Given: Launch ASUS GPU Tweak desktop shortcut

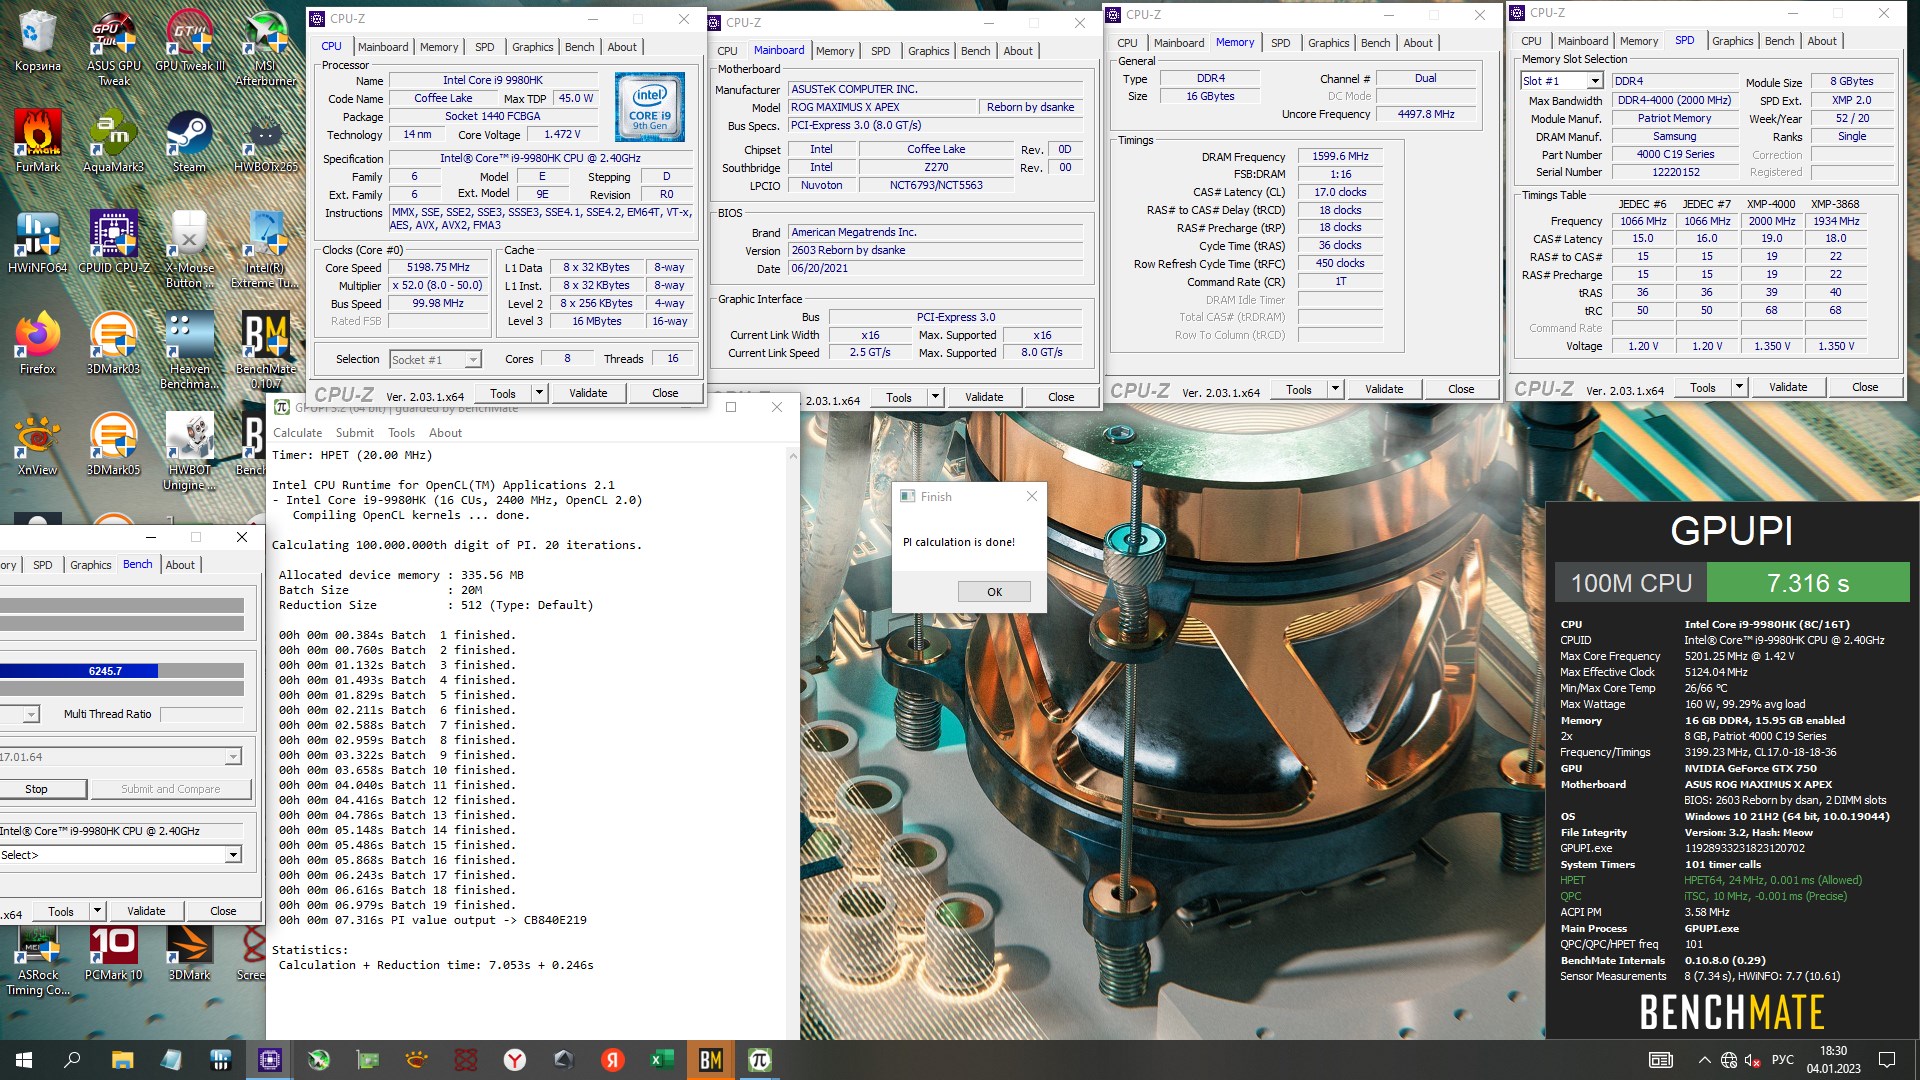Looking at the screenshot, I should pyautogui.click(x=114, y=48).
